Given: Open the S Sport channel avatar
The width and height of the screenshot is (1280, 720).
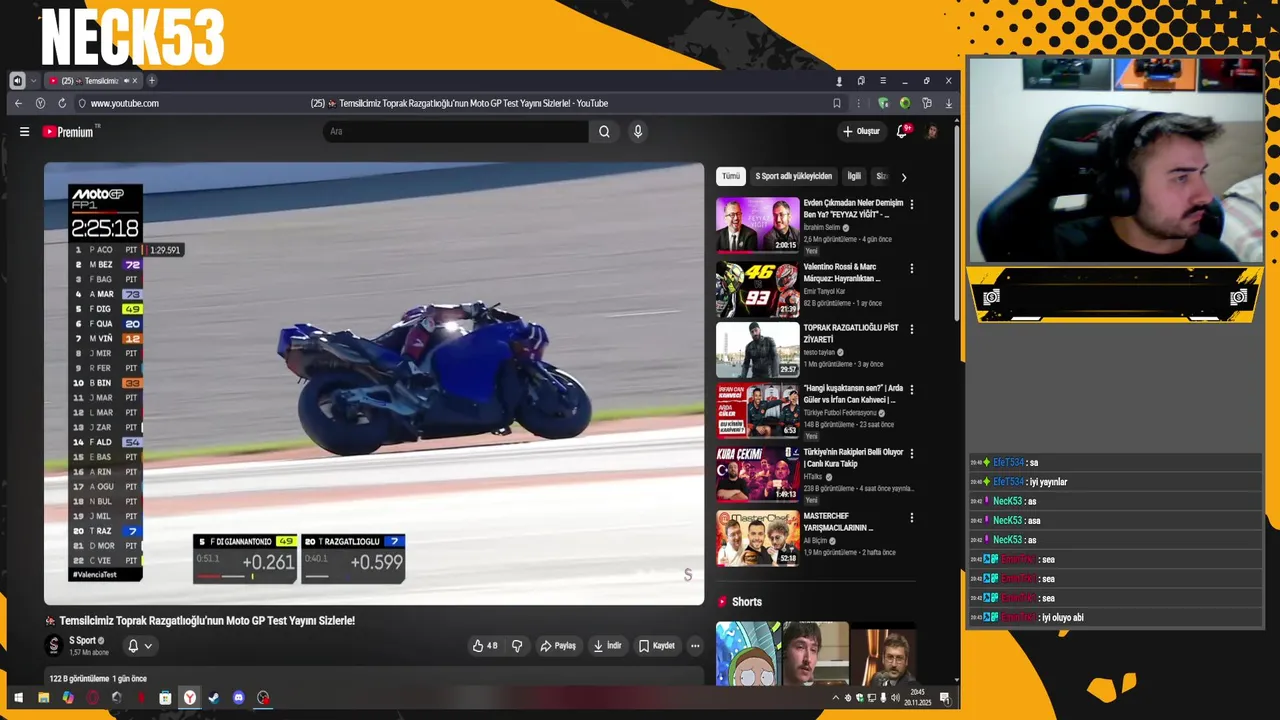Looking at the screenshot, I should point(54,646).
